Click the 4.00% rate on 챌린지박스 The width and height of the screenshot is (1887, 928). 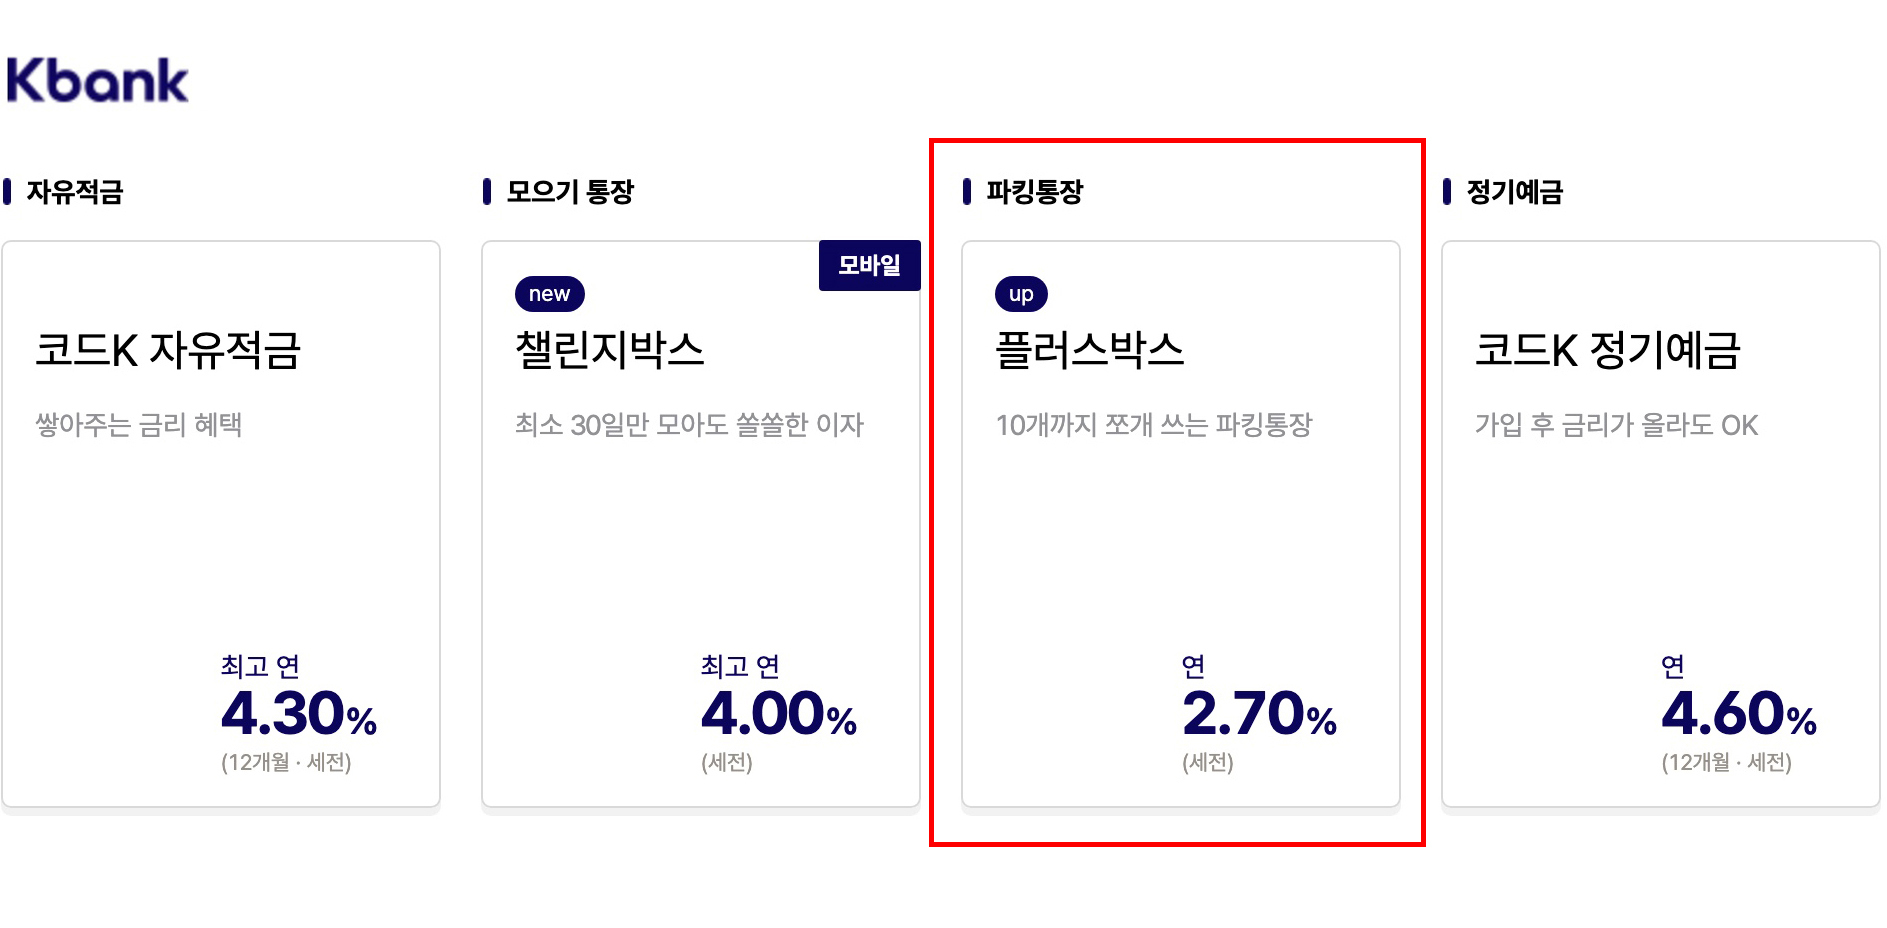pyautogui.click(x=777, y=712)
